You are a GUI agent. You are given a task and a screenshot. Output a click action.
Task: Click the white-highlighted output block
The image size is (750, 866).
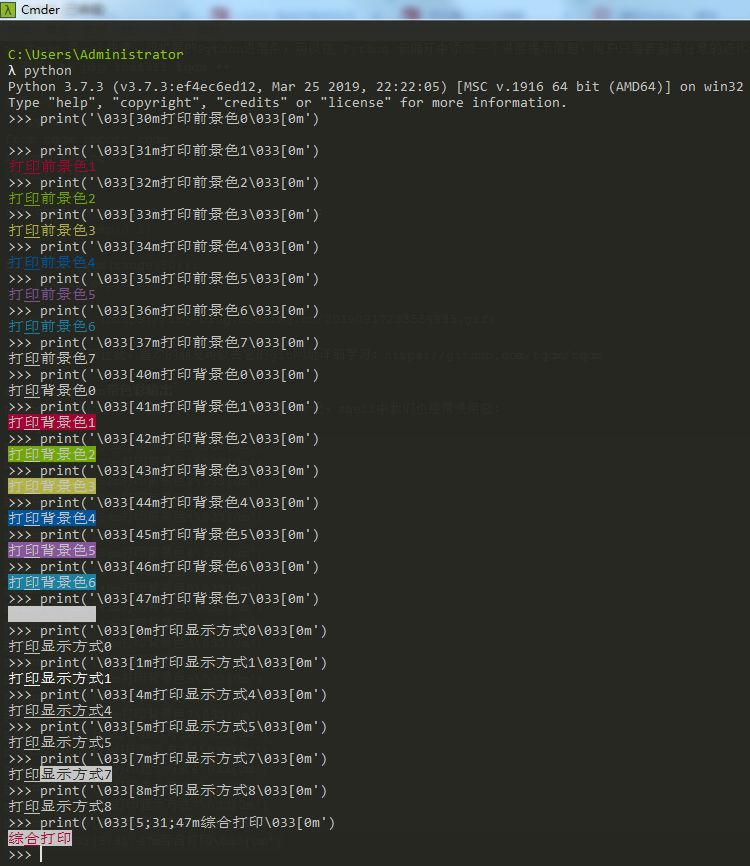pos(52,615)
